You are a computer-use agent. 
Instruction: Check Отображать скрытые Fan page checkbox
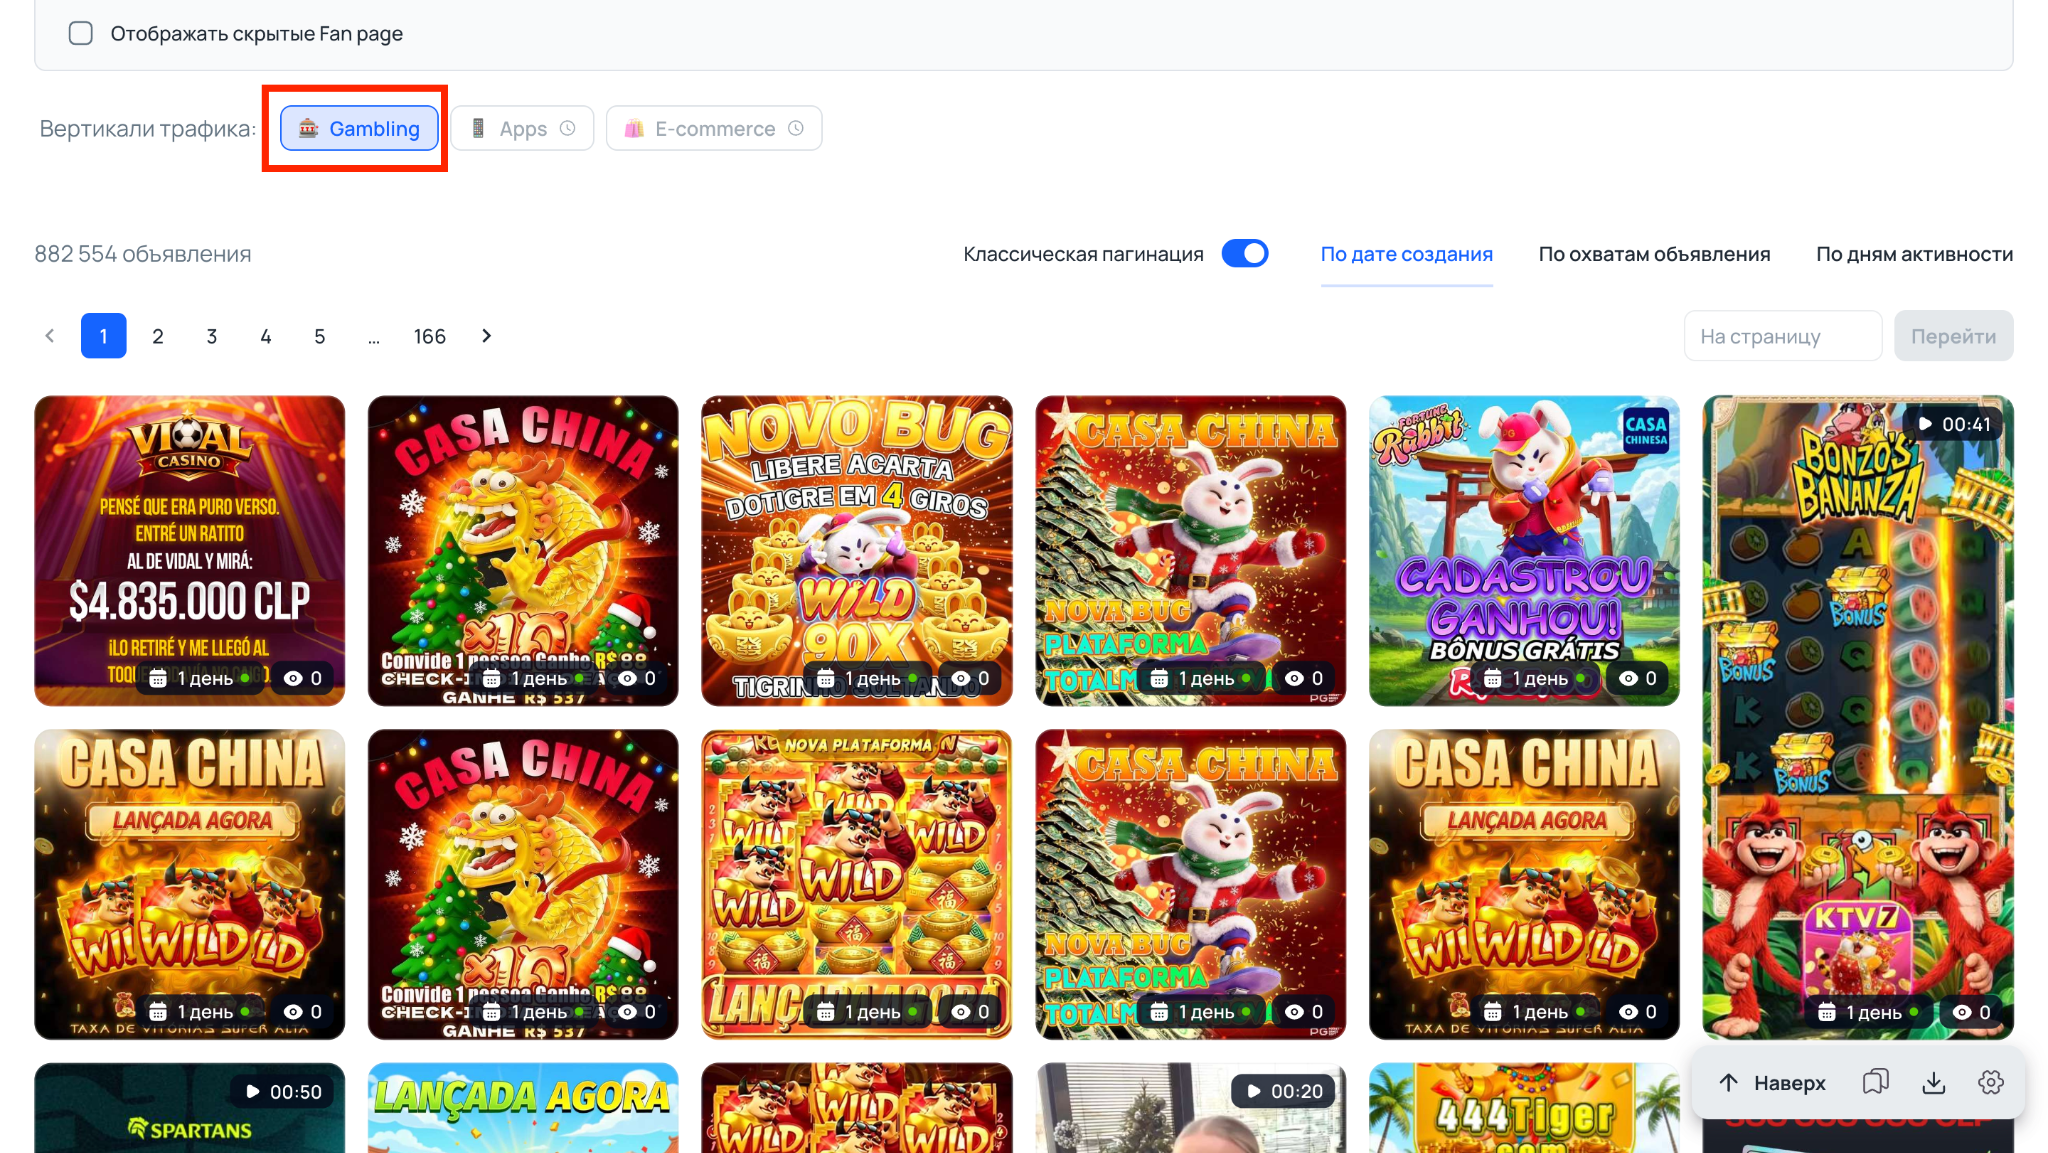81,33
